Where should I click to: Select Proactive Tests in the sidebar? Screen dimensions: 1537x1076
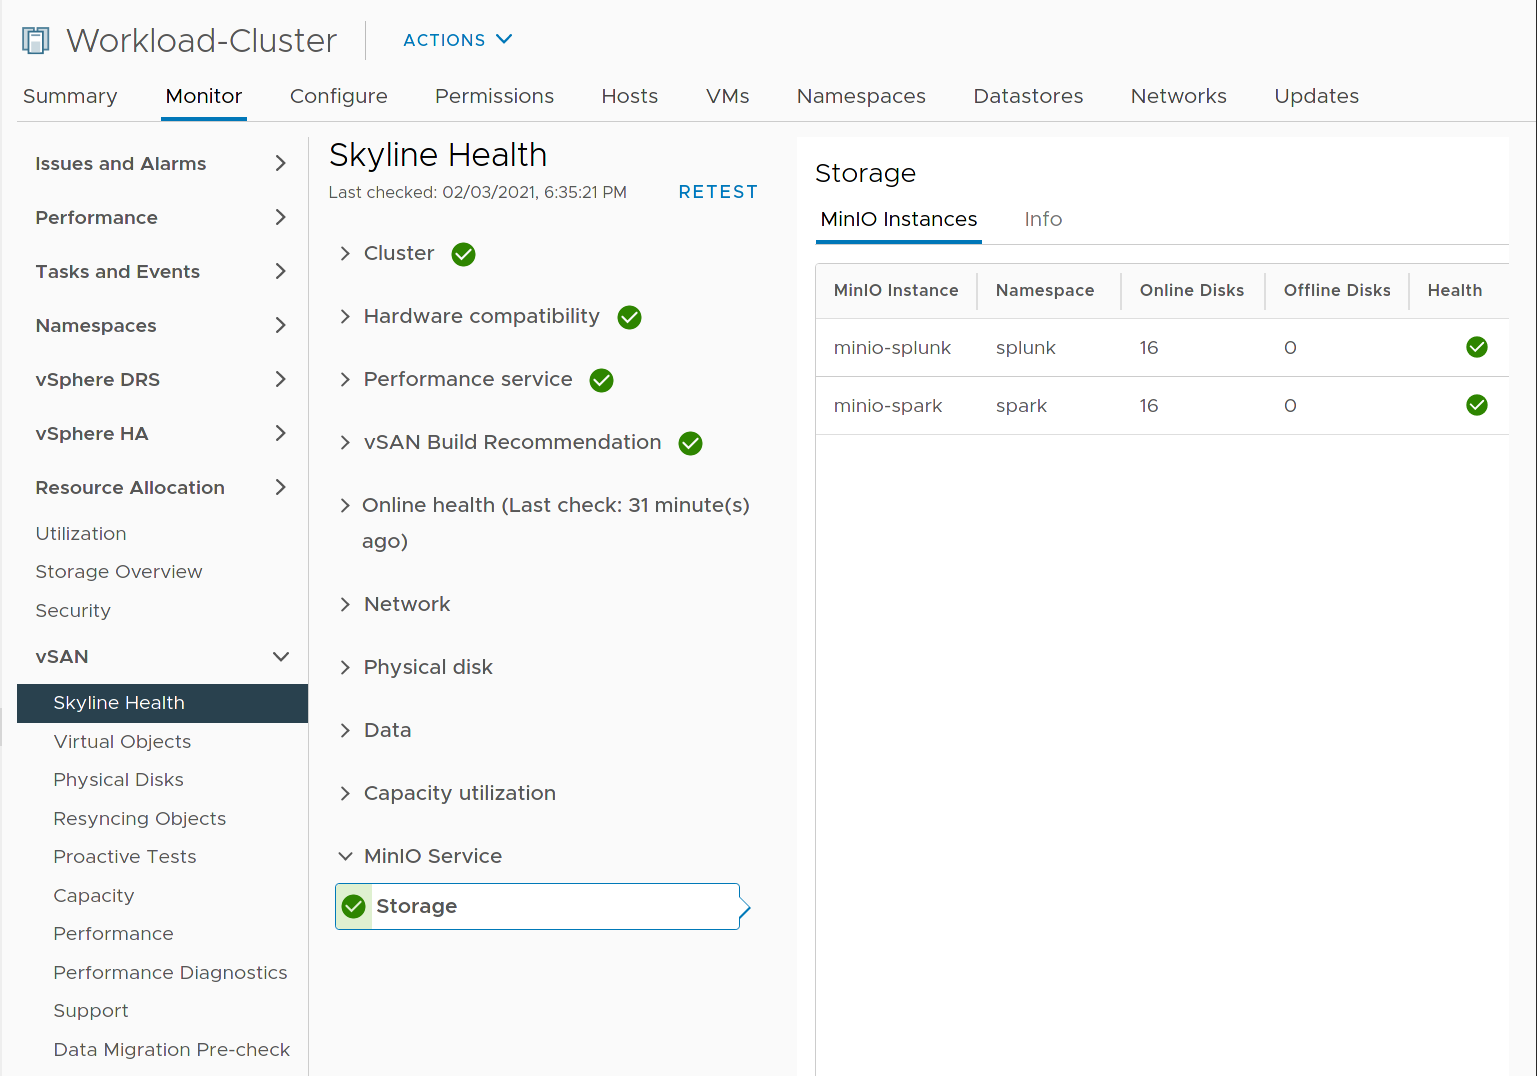point(124,856)
